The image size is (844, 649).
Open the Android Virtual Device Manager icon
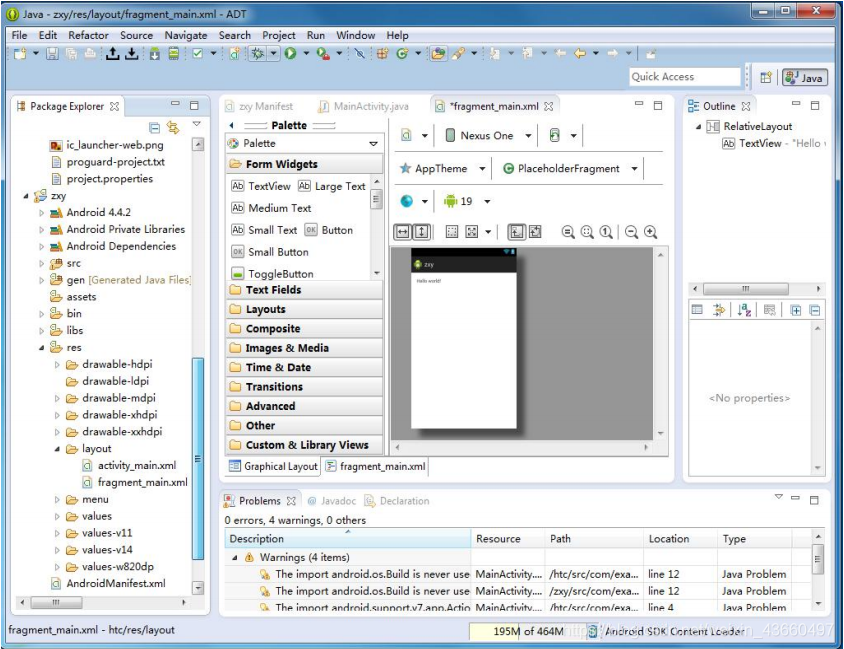pos(174,53)
